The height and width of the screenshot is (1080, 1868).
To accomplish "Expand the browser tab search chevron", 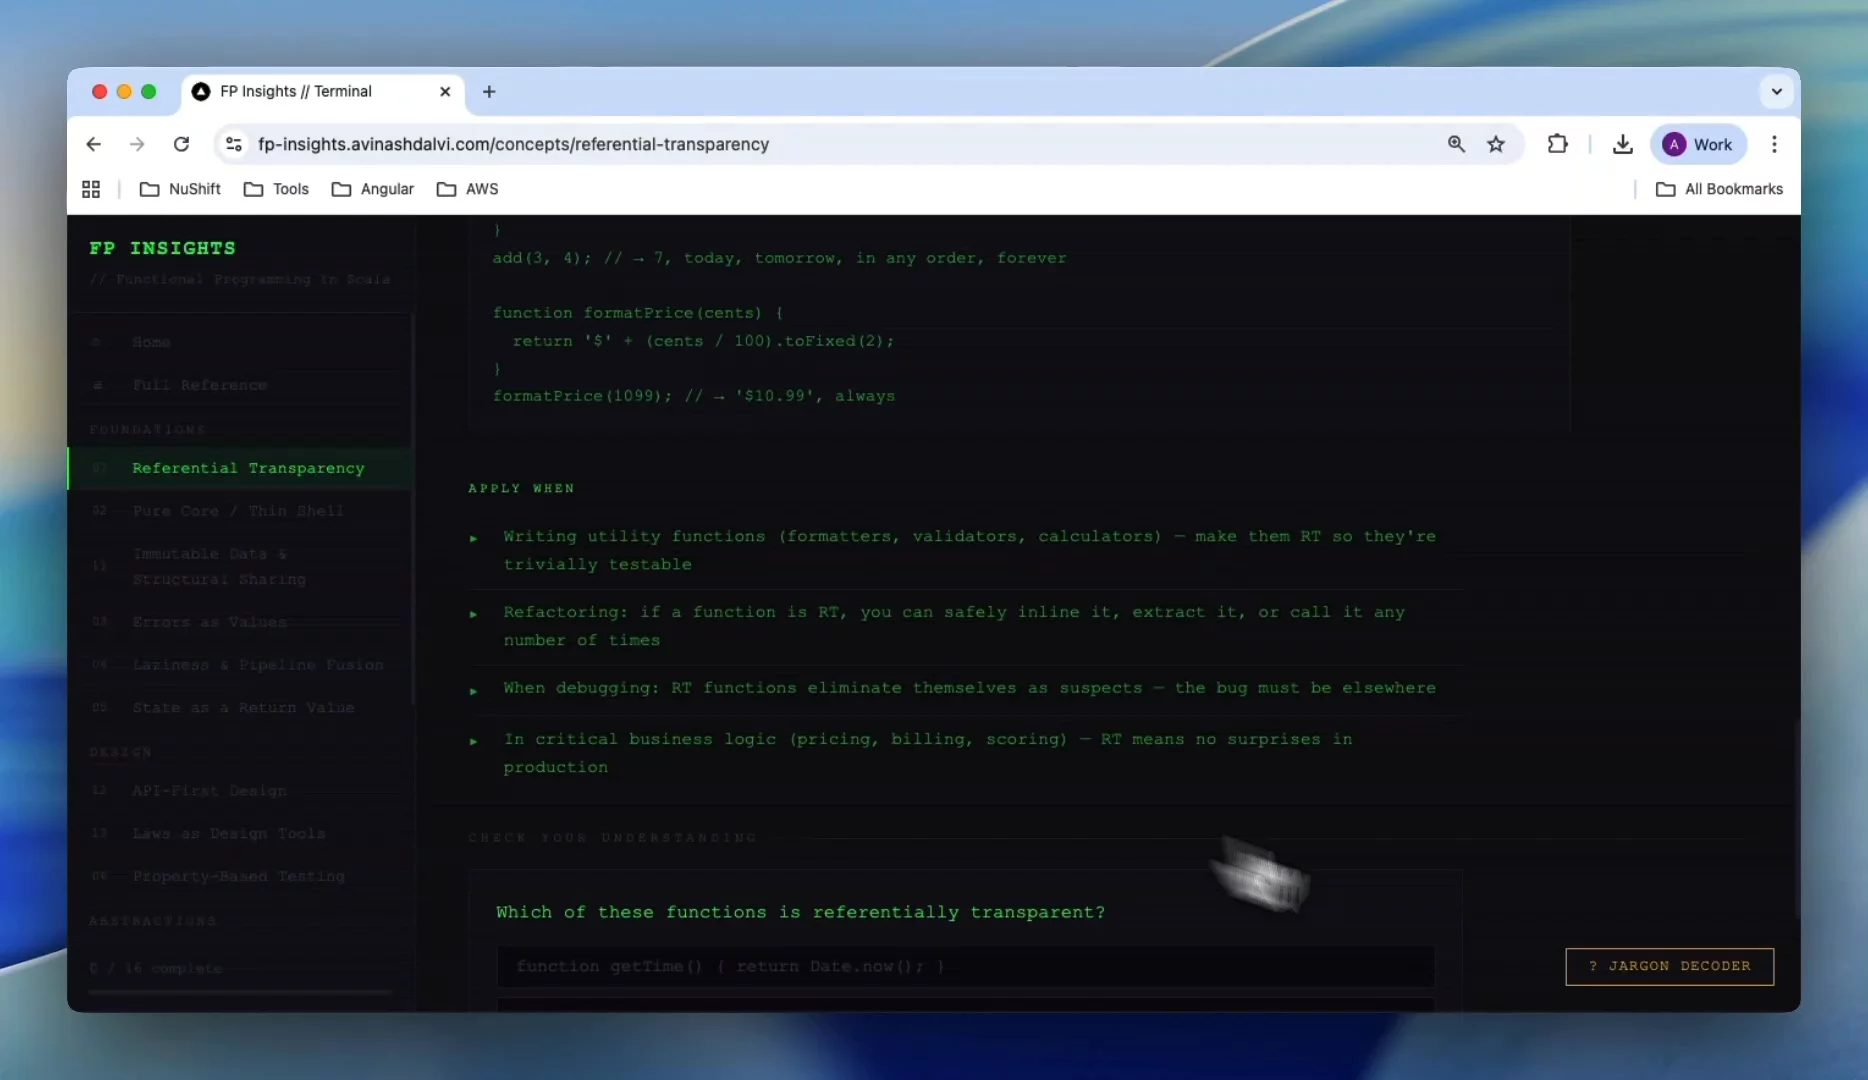I will tap(1776, 91).
